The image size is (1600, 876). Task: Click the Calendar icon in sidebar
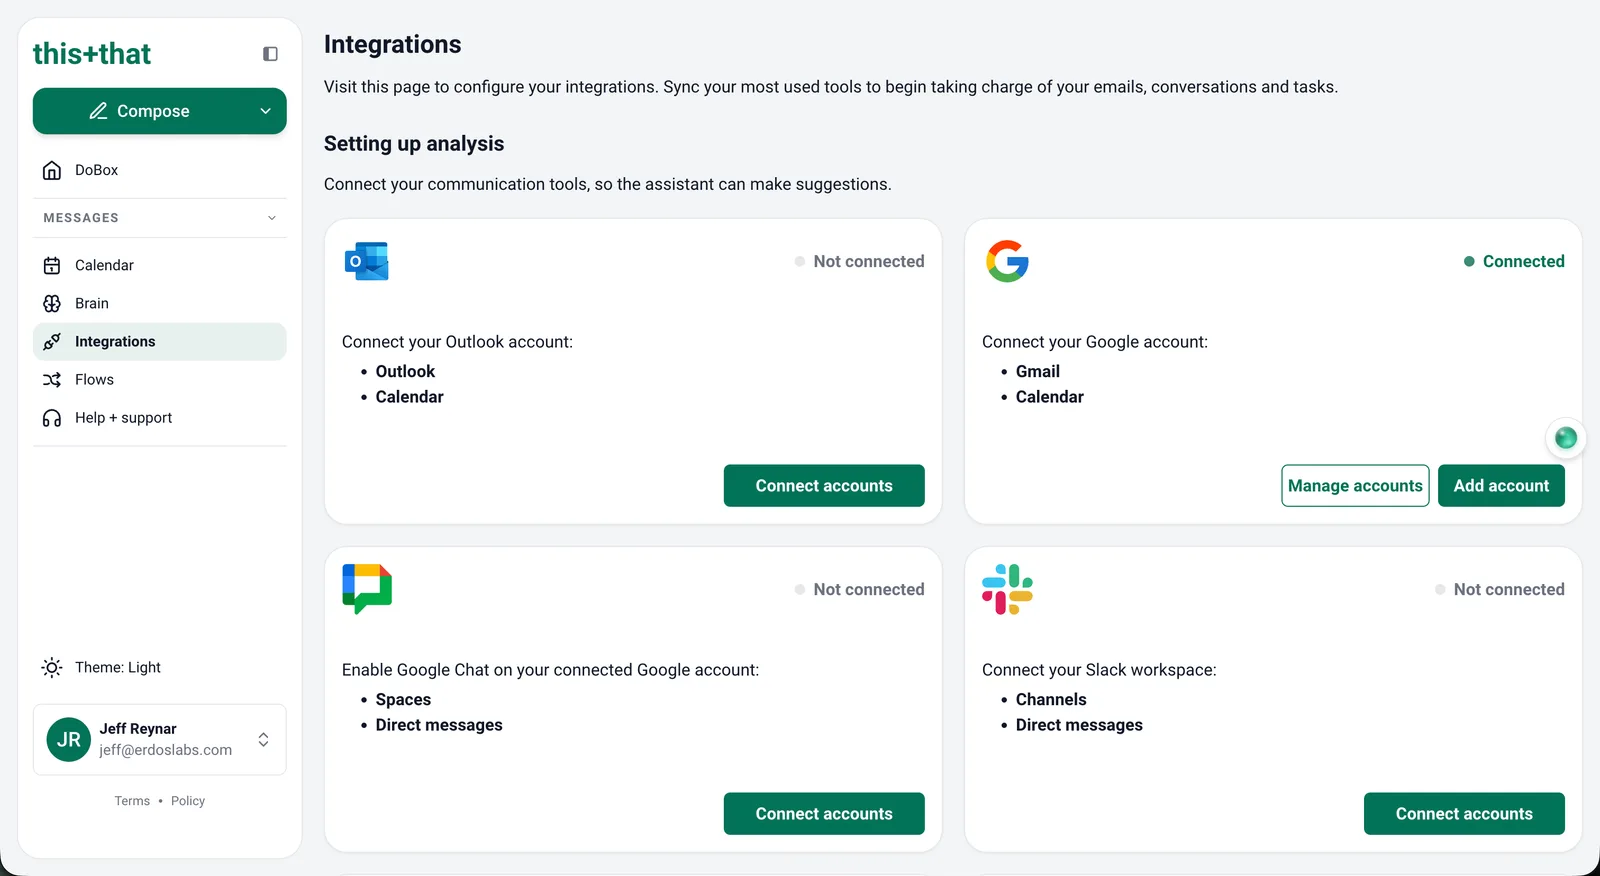(x=52, y=265)
